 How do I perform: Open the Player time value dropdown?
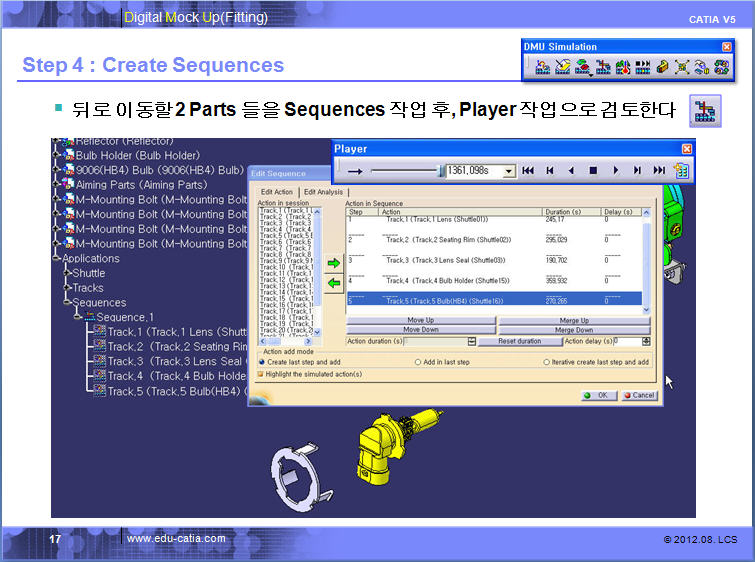pos(509,171)
